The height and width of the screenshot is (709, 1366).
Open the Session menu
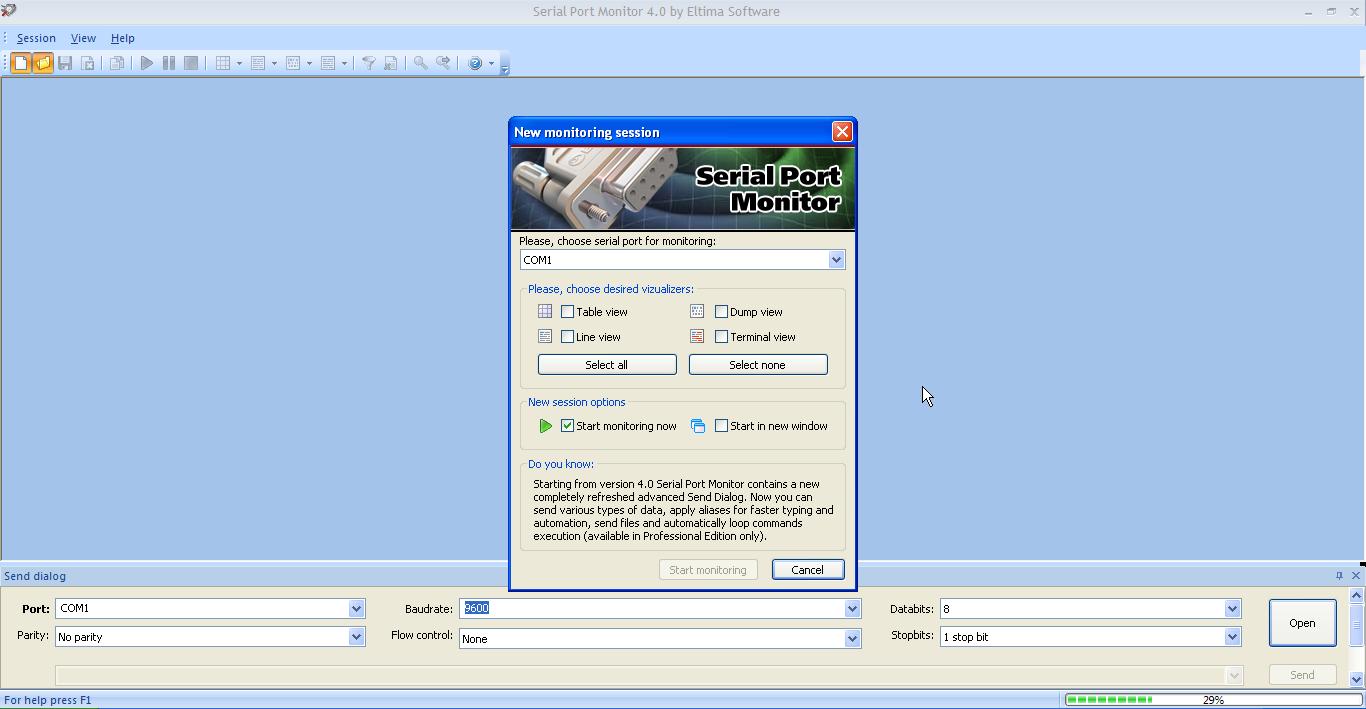click(x=36, y=38)
